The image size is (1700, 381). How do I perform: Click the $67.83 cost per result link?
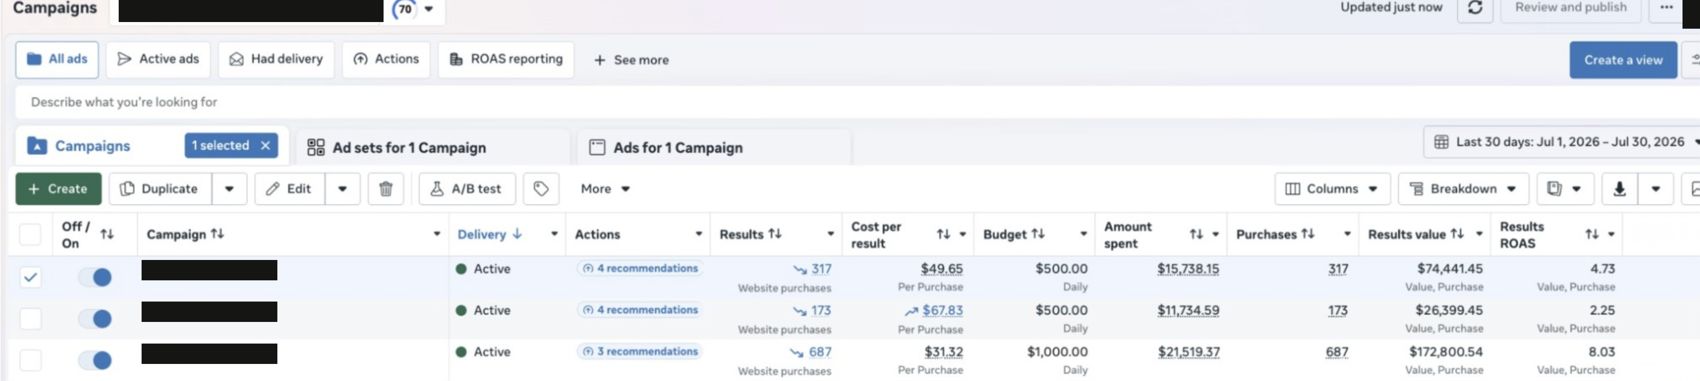pyautogui.click(x=942, y=310)
